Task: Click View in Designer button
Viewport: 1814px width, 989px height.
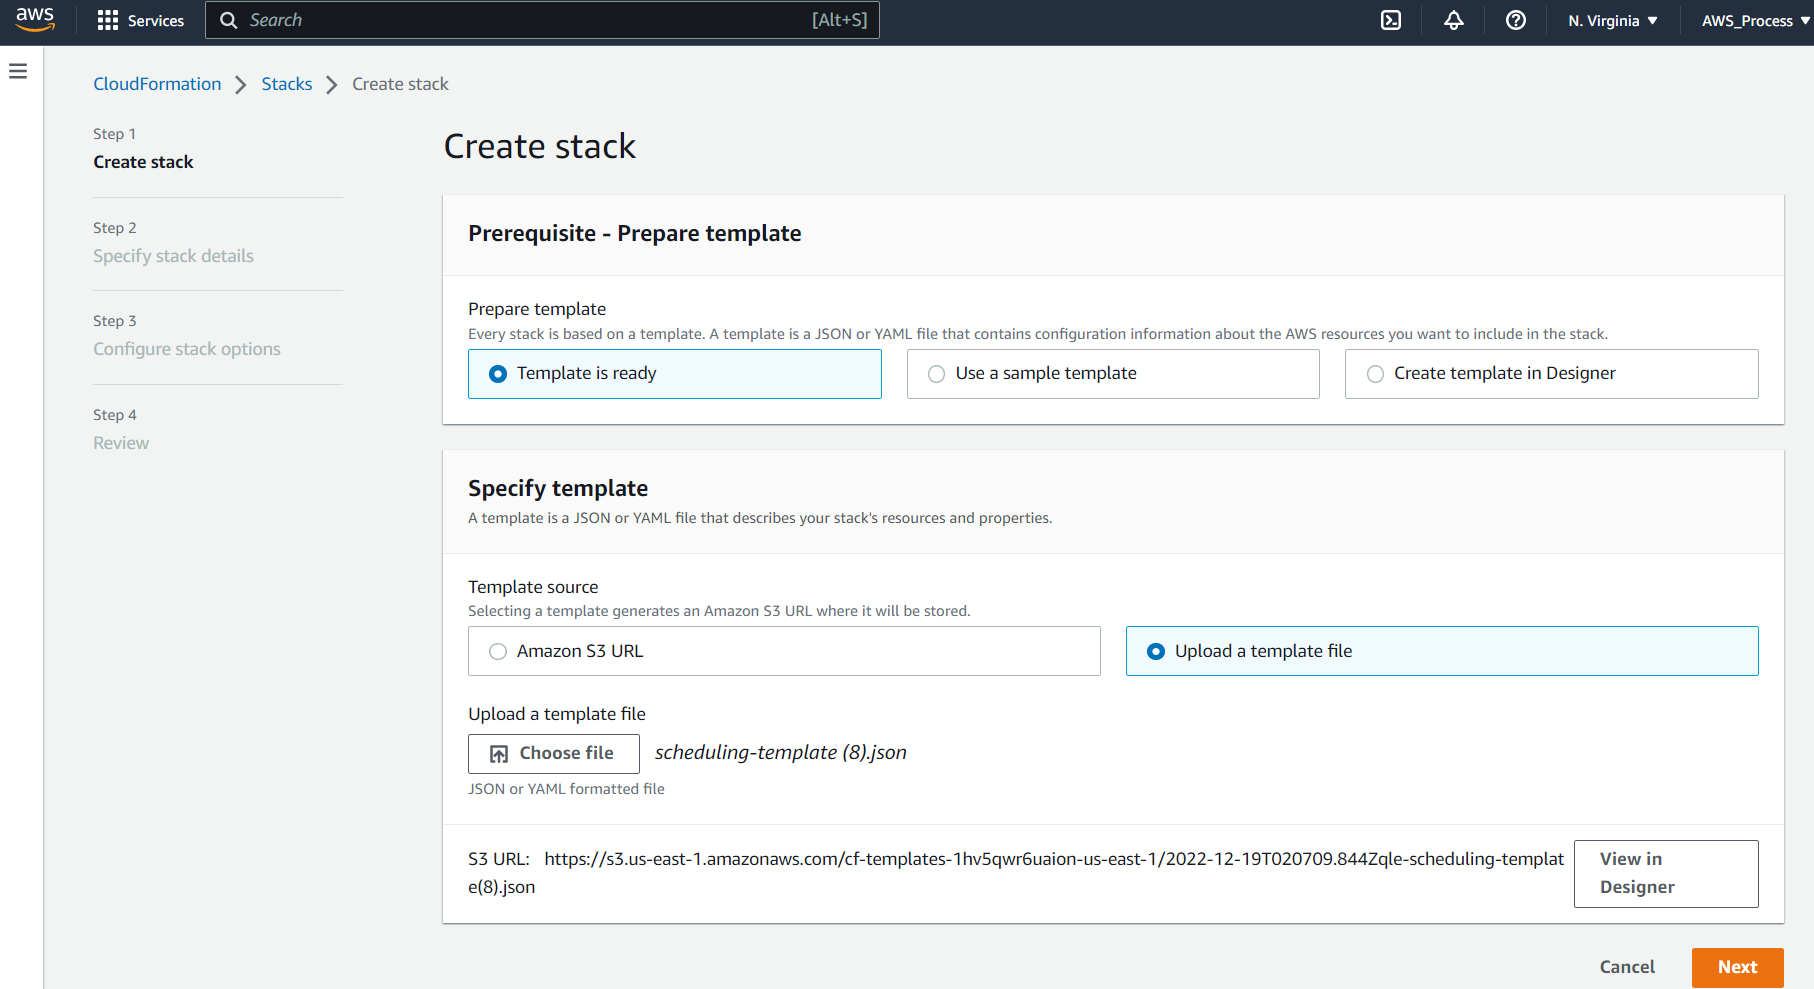Action: point(1665,874)
